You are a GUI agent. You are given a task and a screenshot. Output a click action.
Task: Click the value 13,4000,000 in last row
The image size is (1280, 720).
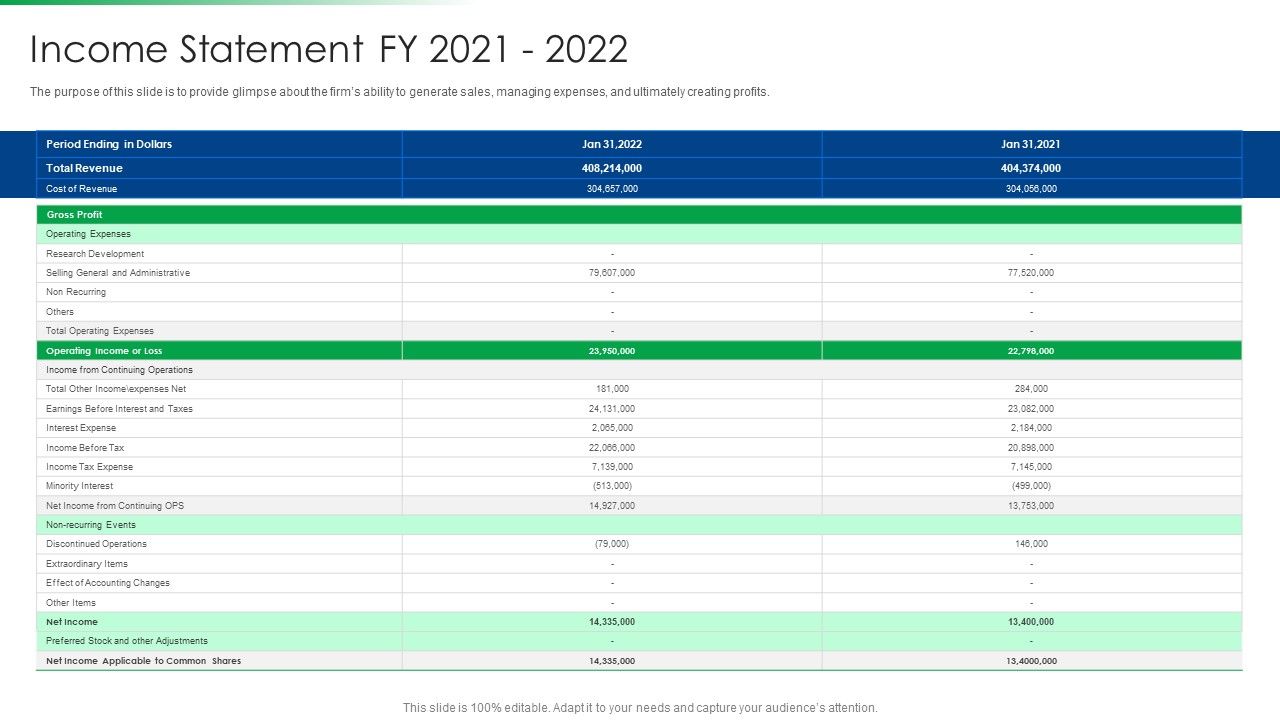point(1031,661)
